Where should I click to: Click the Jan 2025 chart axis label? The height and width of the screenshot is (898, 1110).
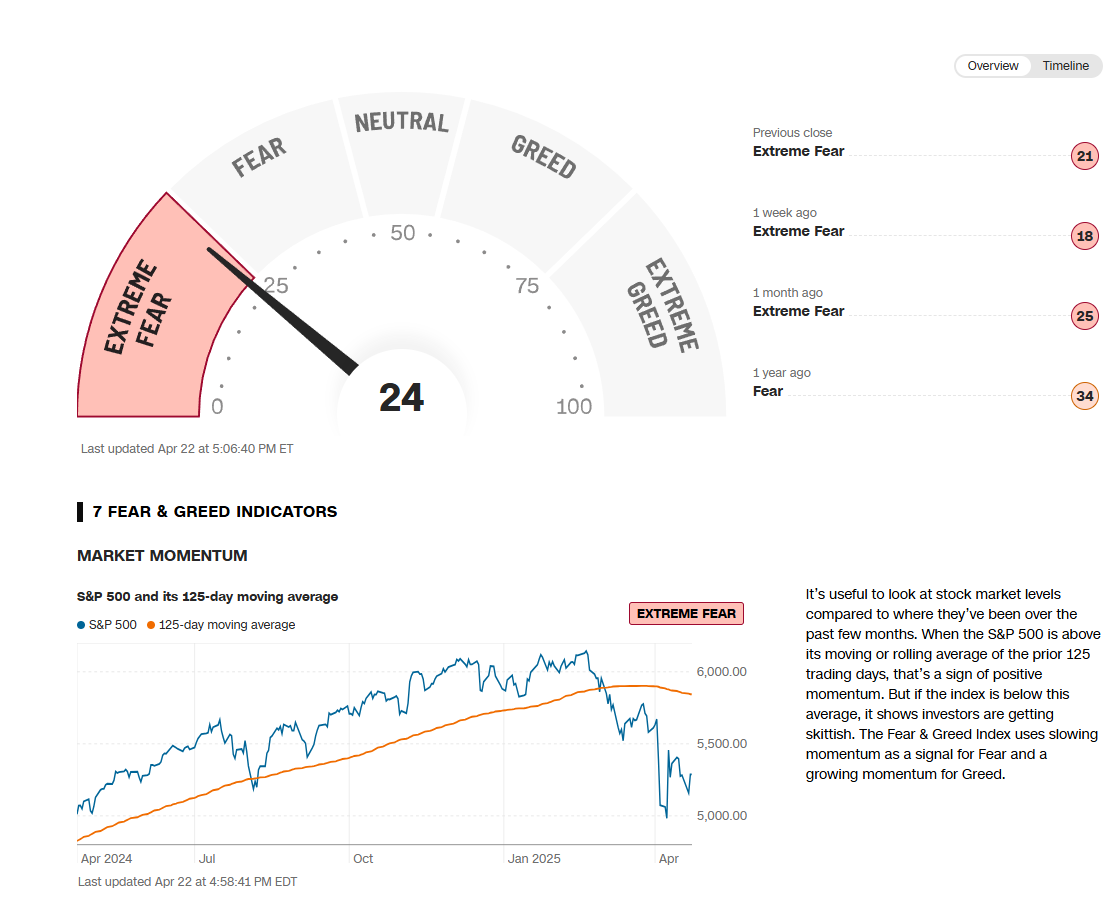click(x=534, y=859)
